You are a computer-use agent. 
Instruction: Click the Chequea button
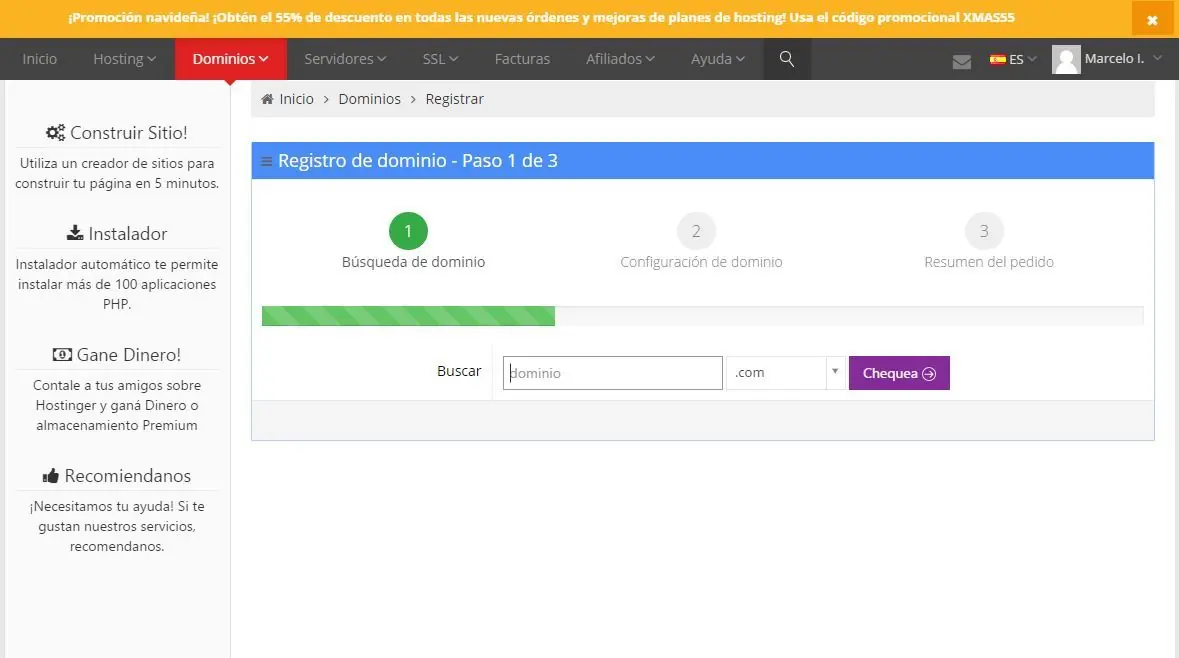899,373
